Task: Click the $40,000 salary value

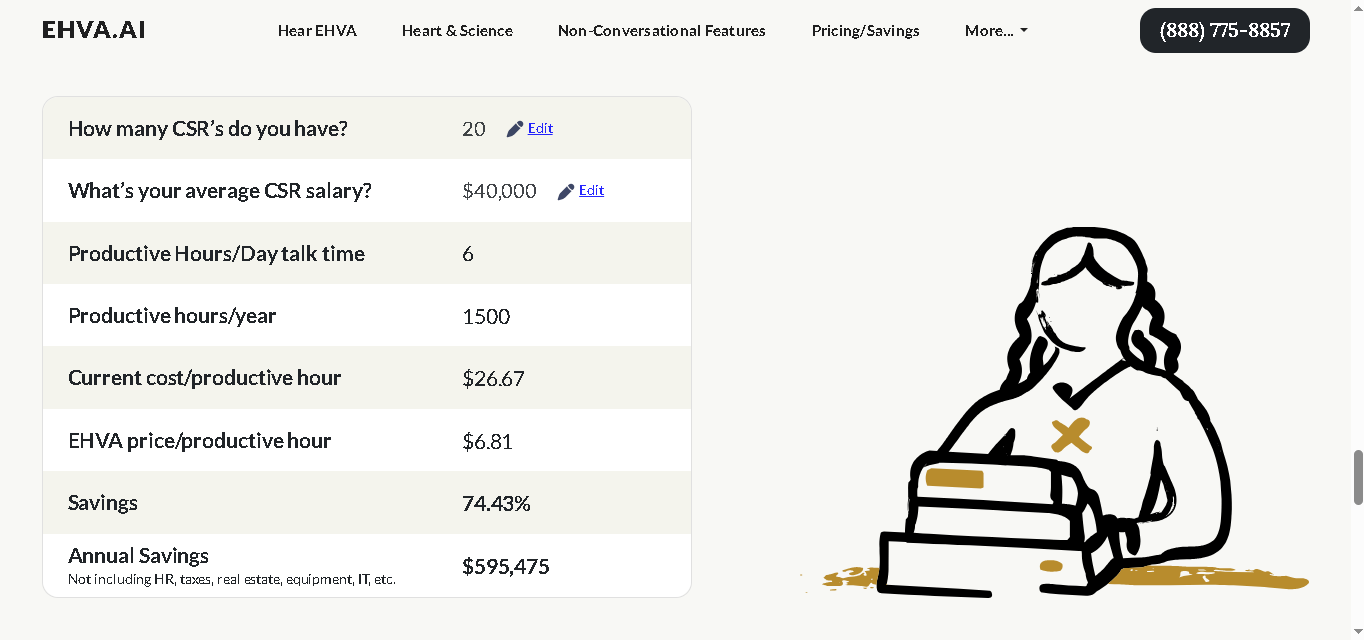Action: point(499,191)
